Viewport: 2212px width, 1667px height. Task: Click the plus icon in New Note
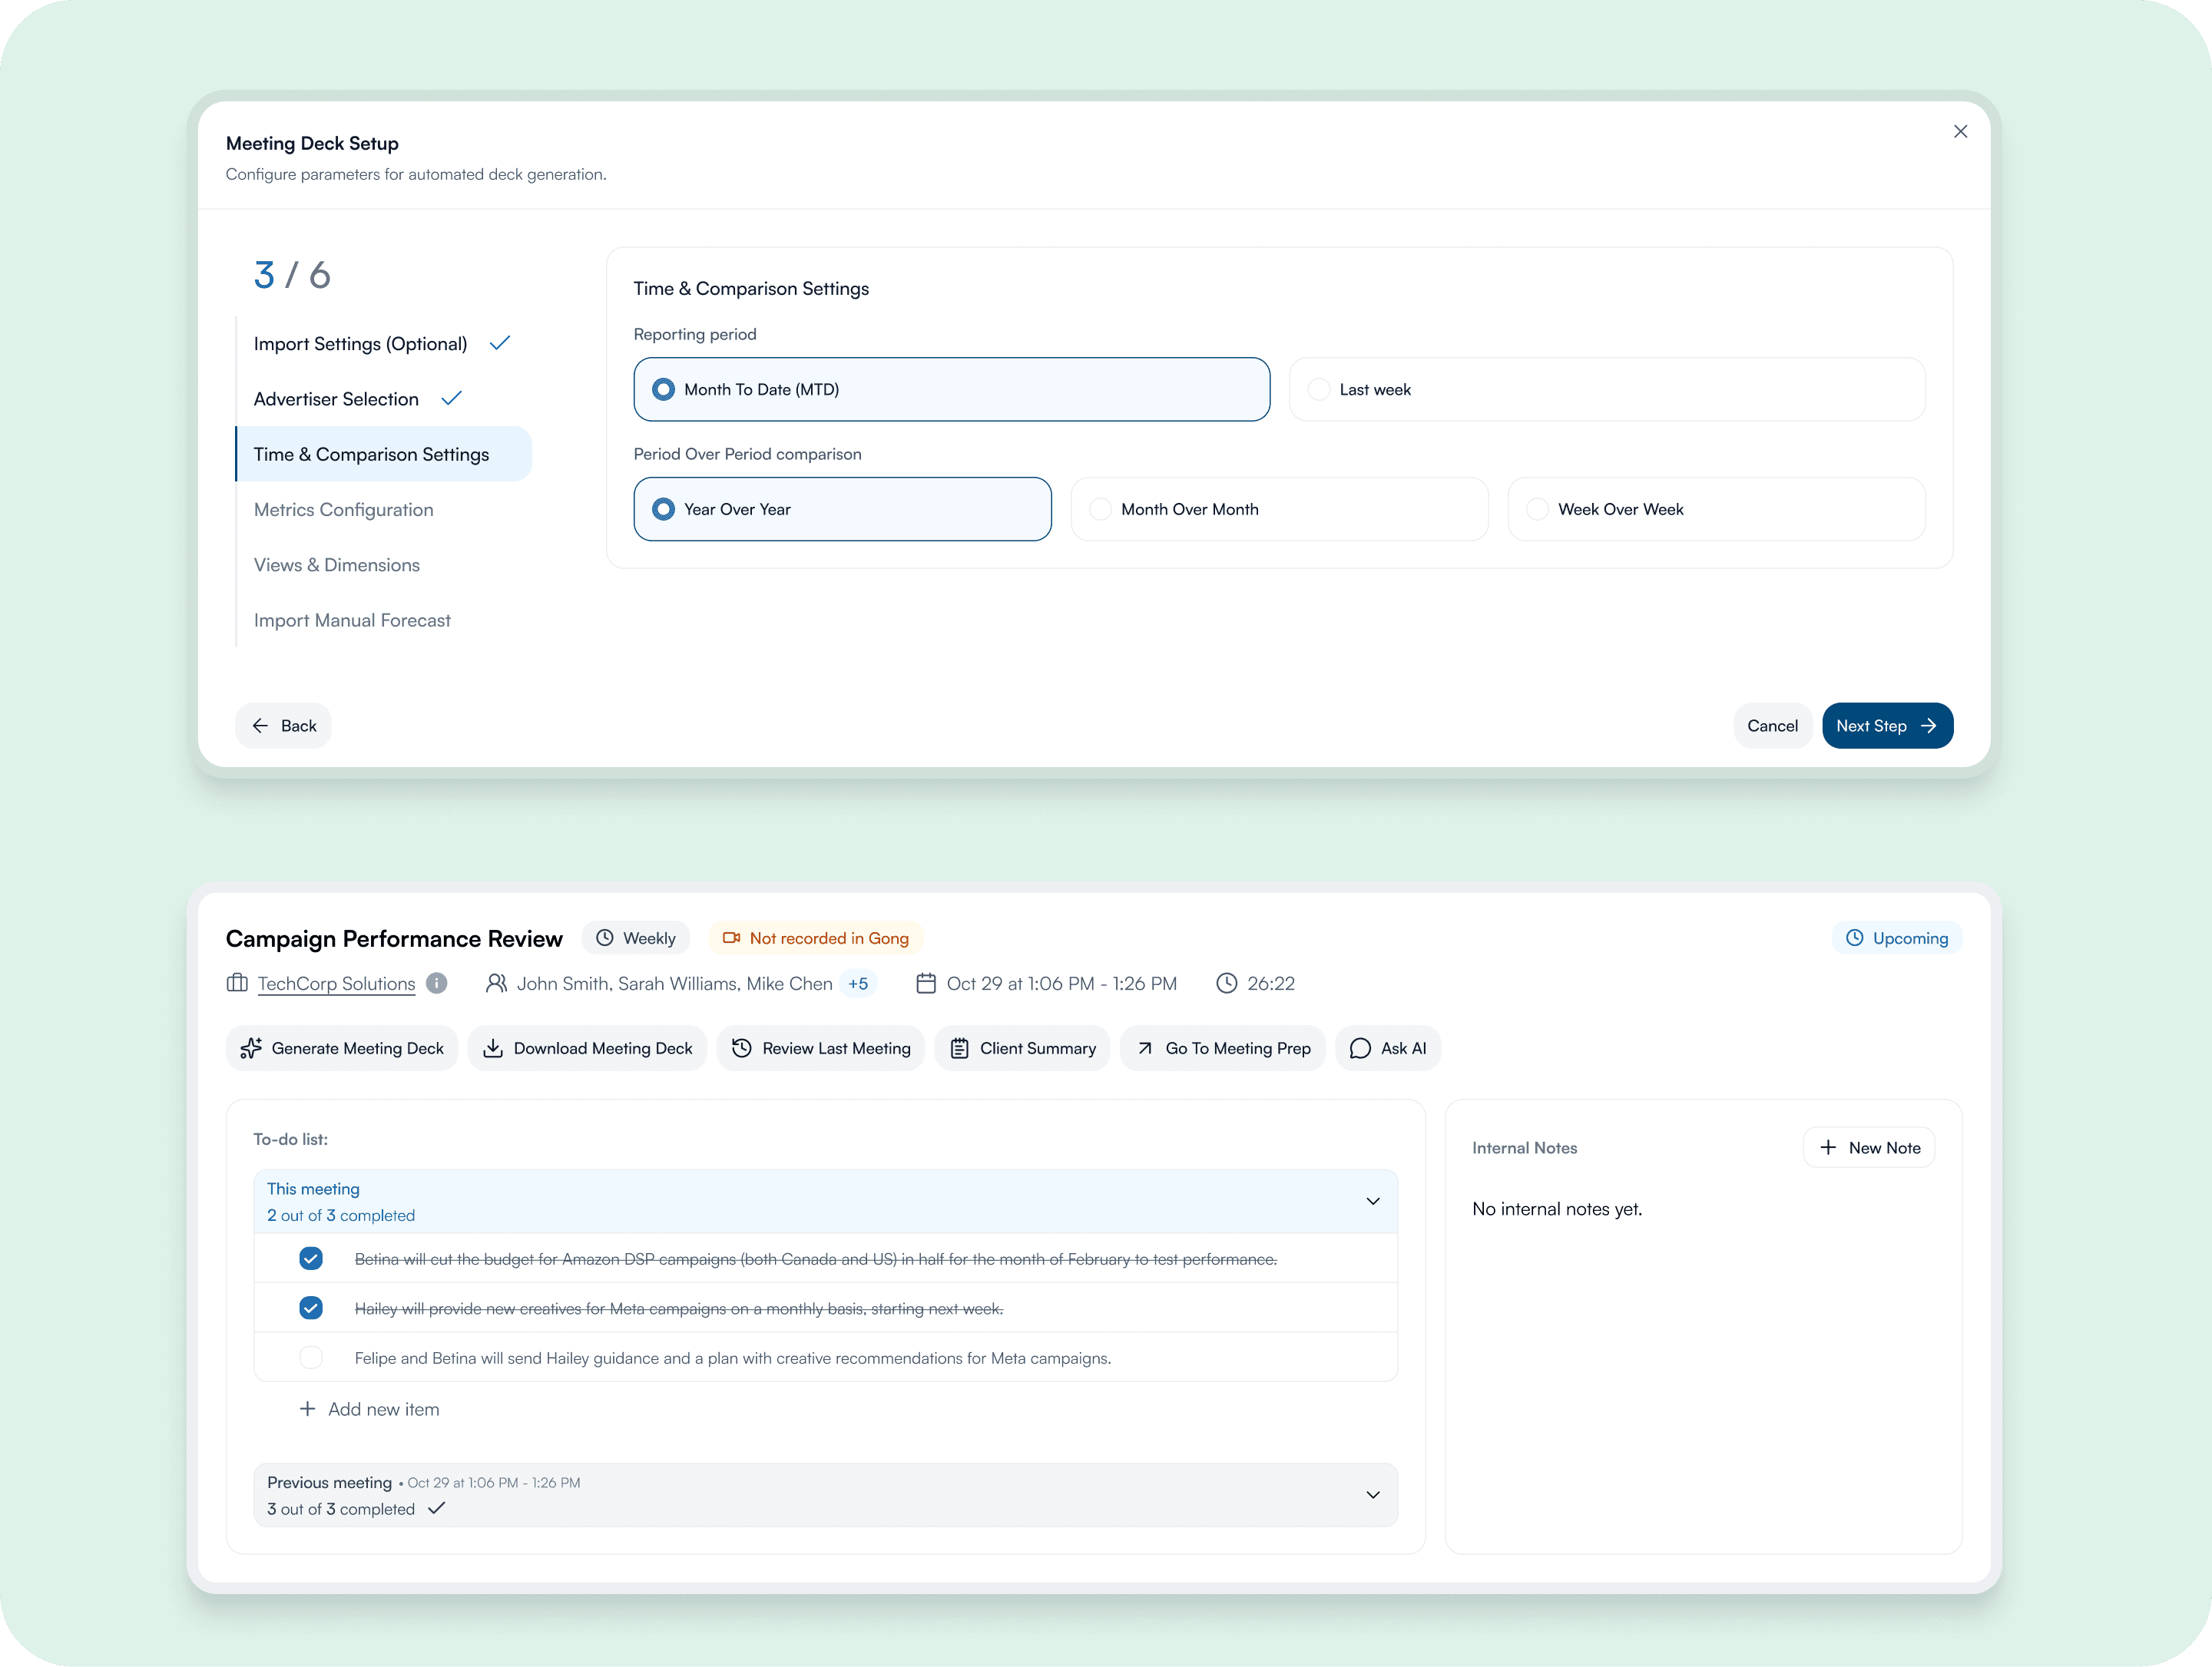[1828, 1147]
